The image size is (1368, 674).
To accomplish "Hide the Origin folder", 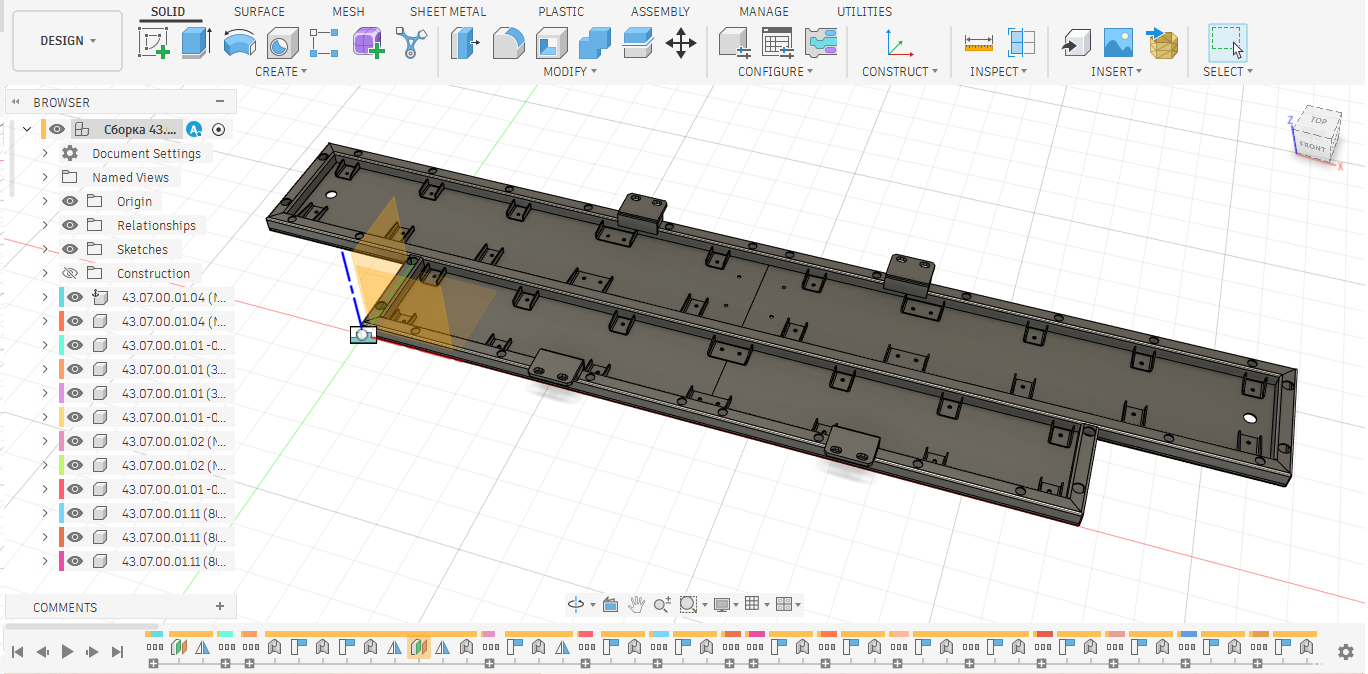I will click(x=70, y=201).
